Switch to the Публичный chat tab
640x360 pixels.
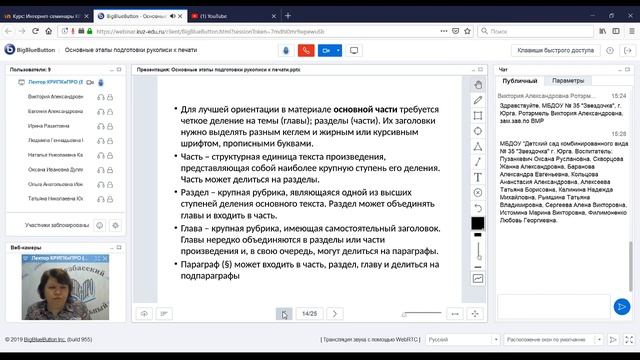point(520,81)
